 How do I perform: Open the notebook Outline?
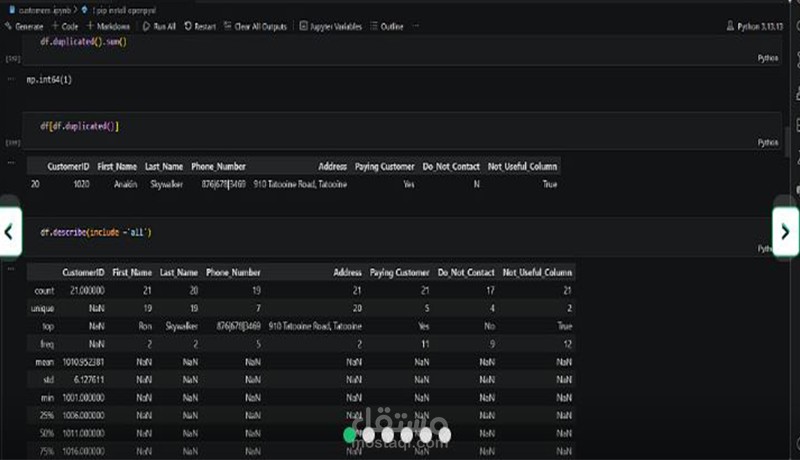point(387,27)
